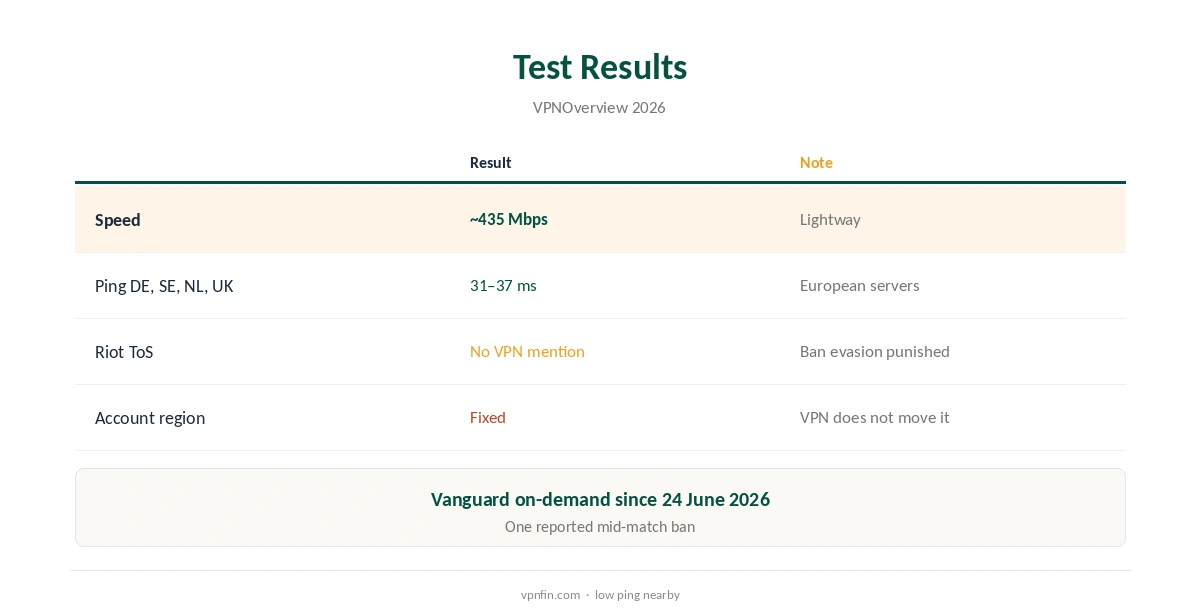1200x614 pixels.
Task: Click the '31–37 ms' value
Action: pos(503,285)
